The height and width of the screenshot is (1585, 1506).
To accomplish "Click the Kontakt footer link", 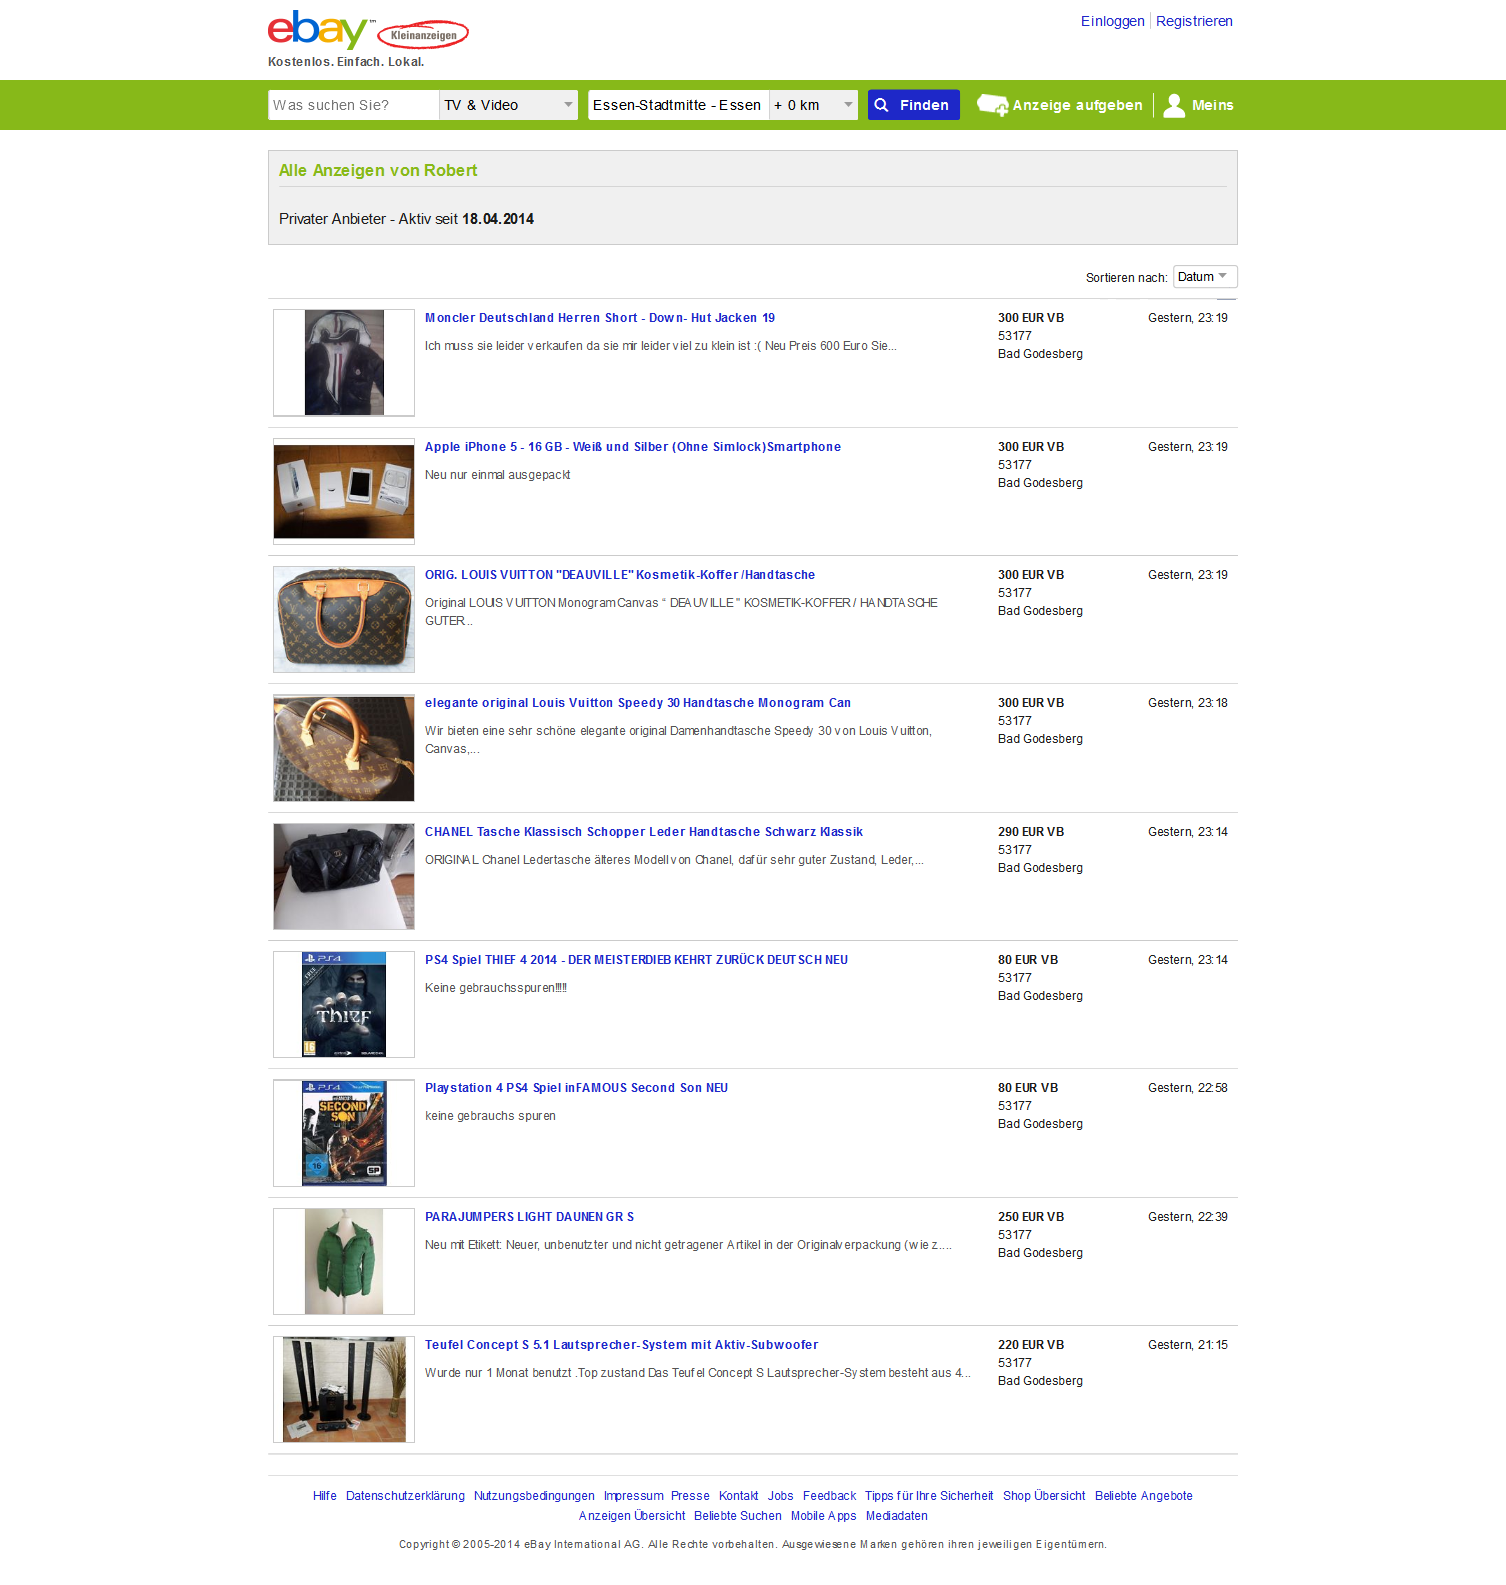I will point(739,1496).
